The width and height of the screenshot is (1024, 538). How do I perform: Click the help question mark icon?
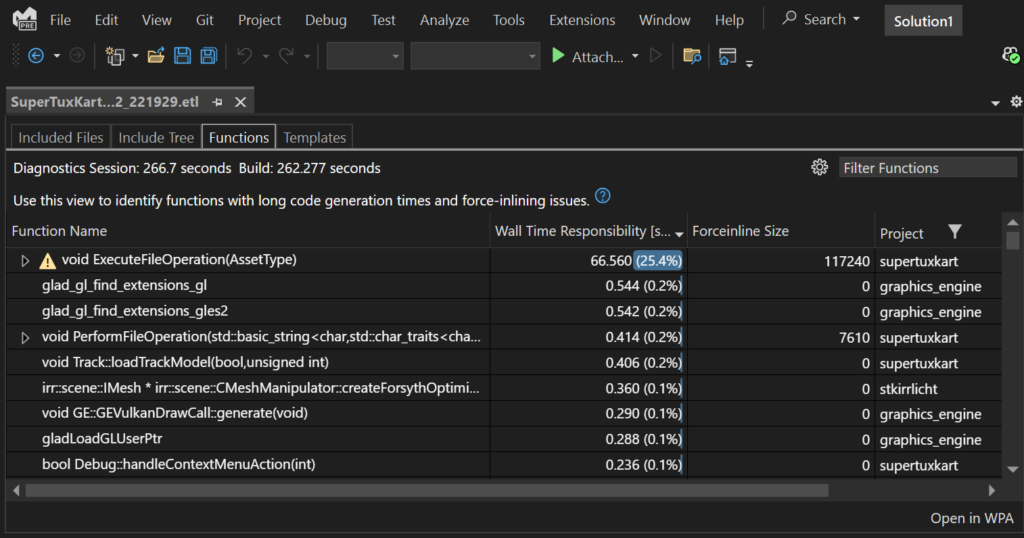point(603,196)
